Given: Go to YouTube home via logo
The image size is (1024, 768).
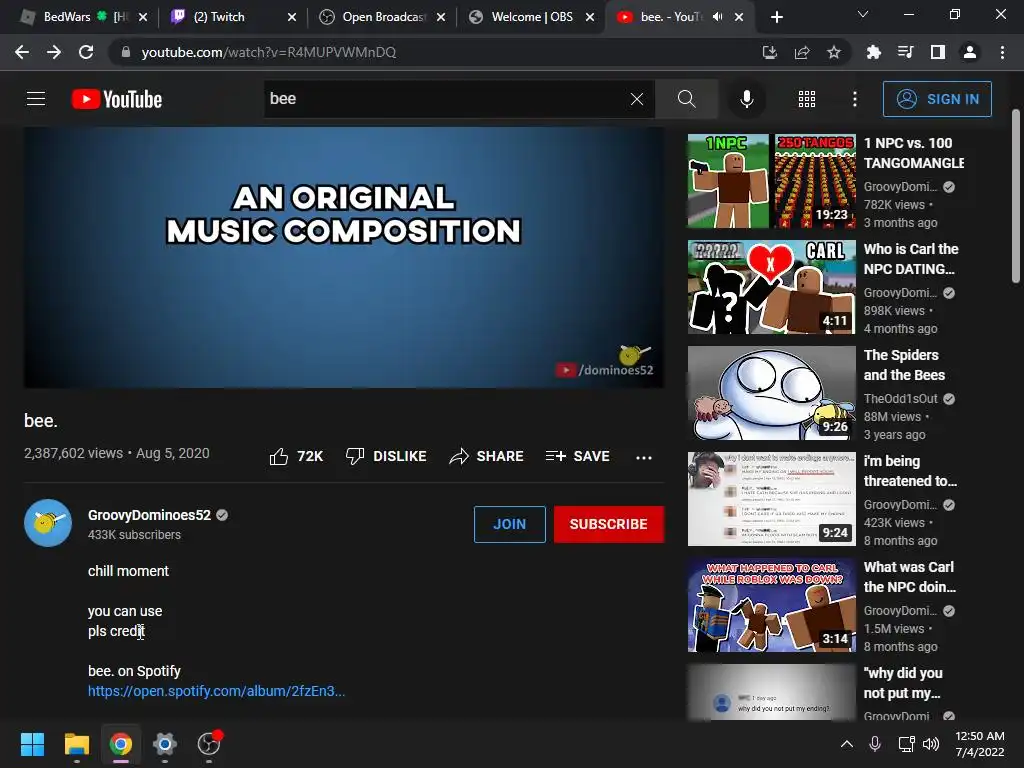Looking at the screenshot, I should point(117,99).
